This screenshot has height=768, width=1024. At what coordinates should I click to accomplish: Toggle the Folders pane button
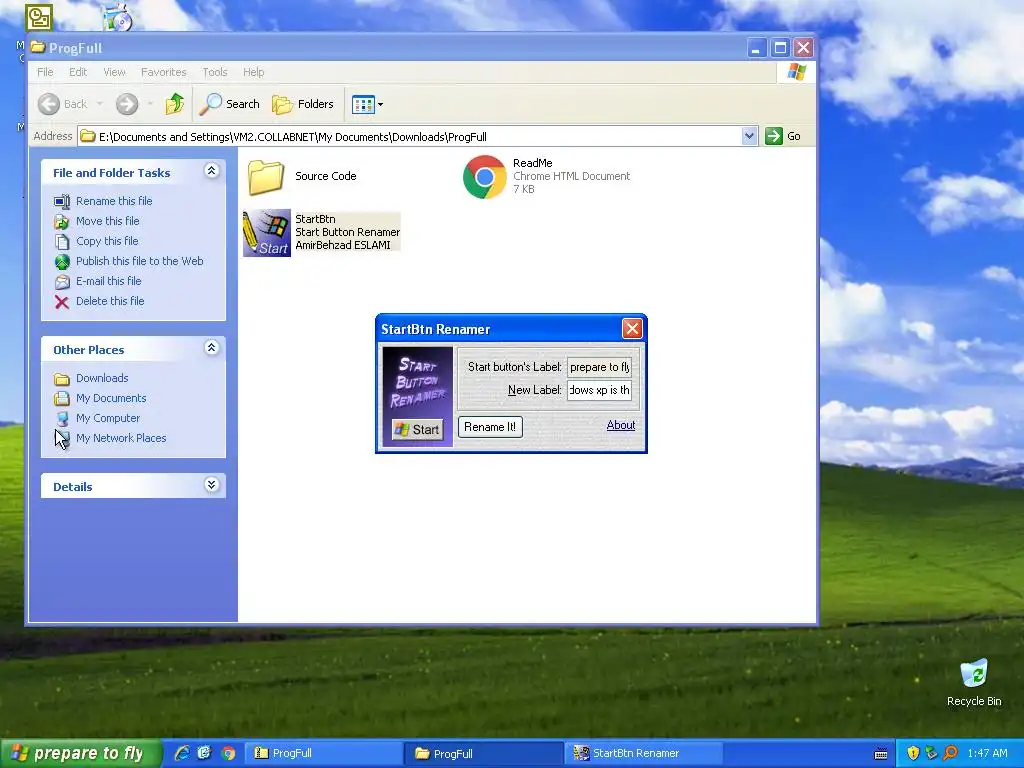(x=303, y=104)
